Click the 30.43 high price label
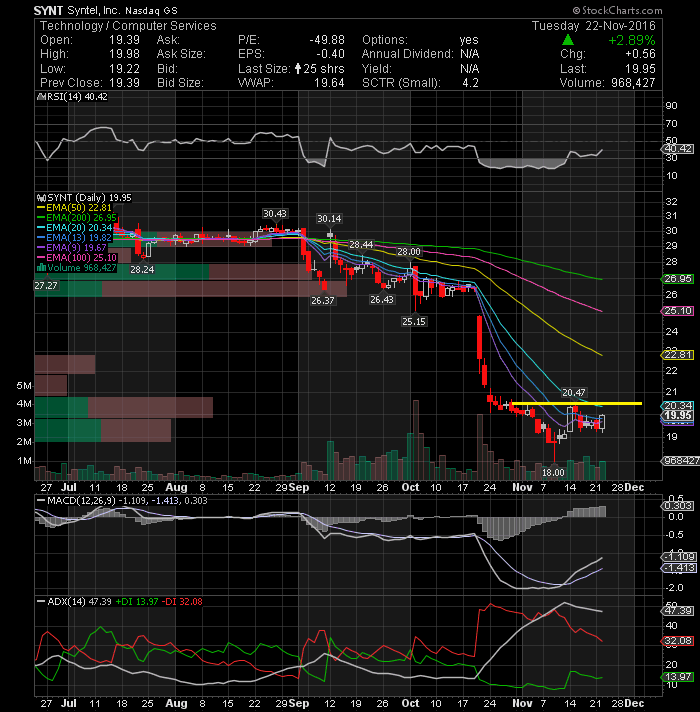Viewport: 700px width, 712px height. (275, 213)
